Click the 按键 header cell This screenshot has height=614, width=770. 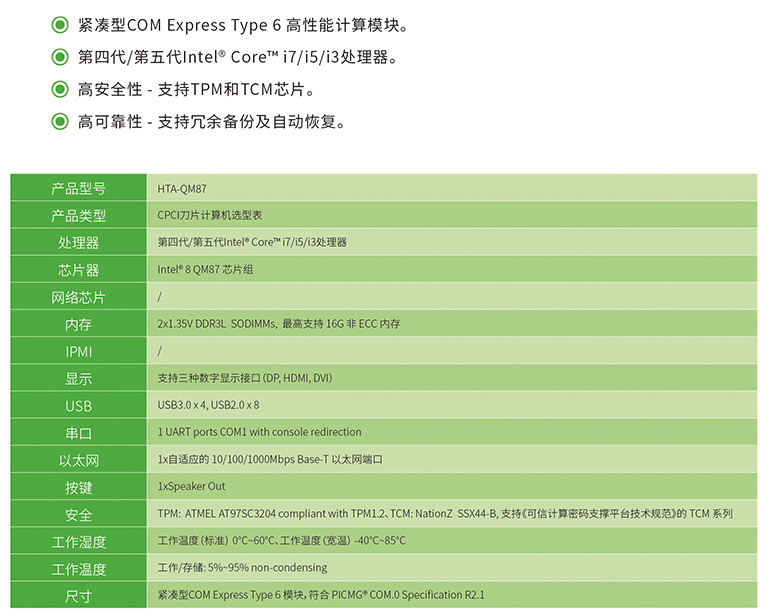point(79,487)
